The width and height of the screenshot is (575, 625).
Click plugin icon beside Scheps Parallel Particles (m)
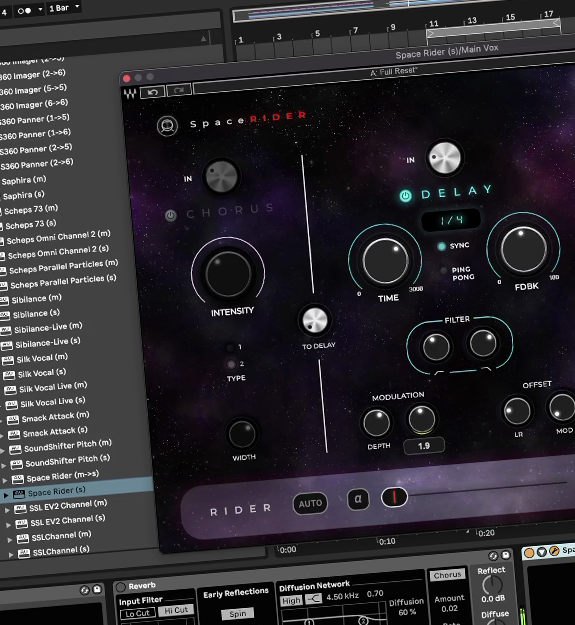point(3,271)
